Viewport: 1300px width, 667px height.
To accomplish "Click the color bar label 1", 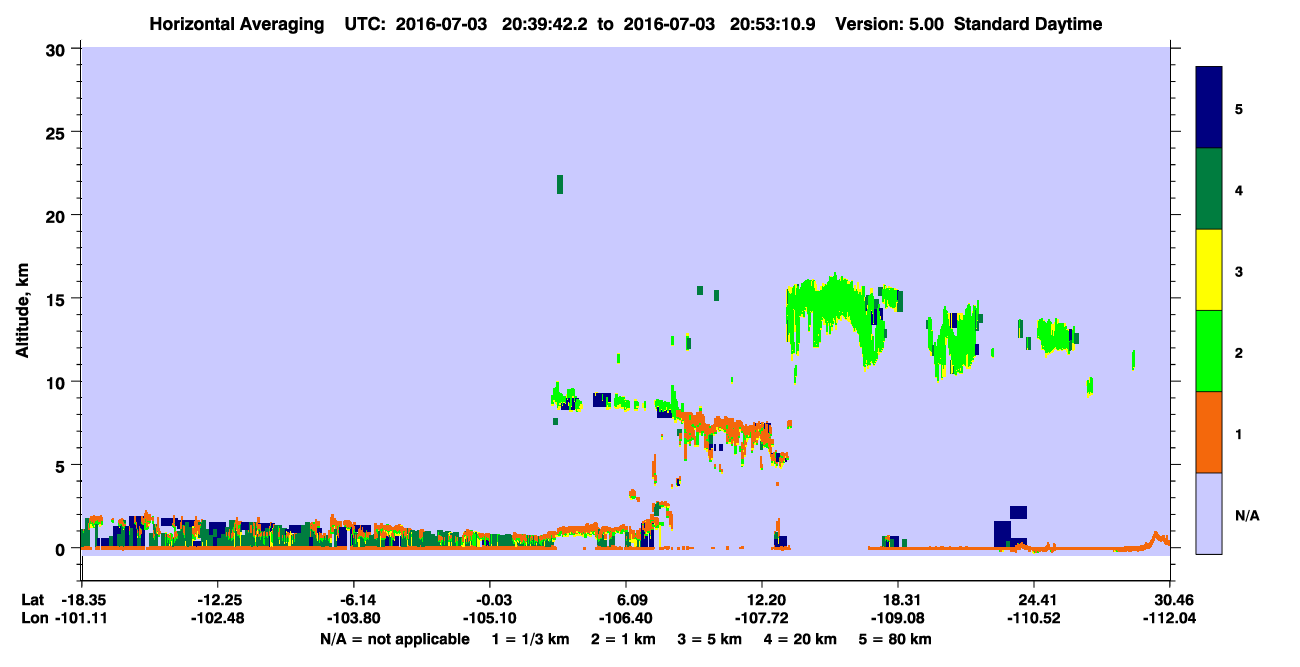I will [1239, 433].
